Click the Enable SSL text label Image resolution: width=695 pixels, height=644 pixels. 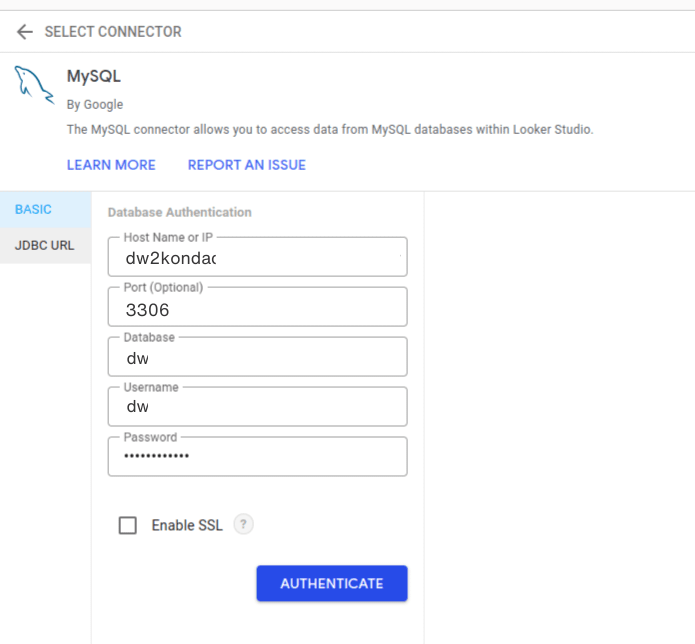pos(187,525)
